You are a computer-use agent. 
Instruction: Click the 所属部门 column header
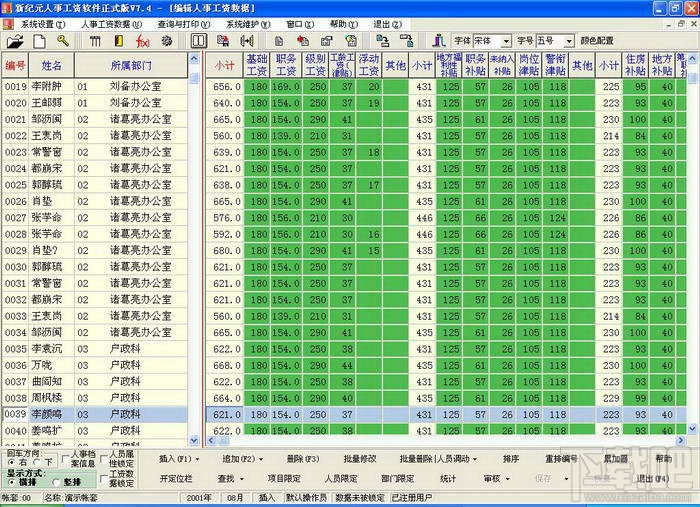coord(131,66)
